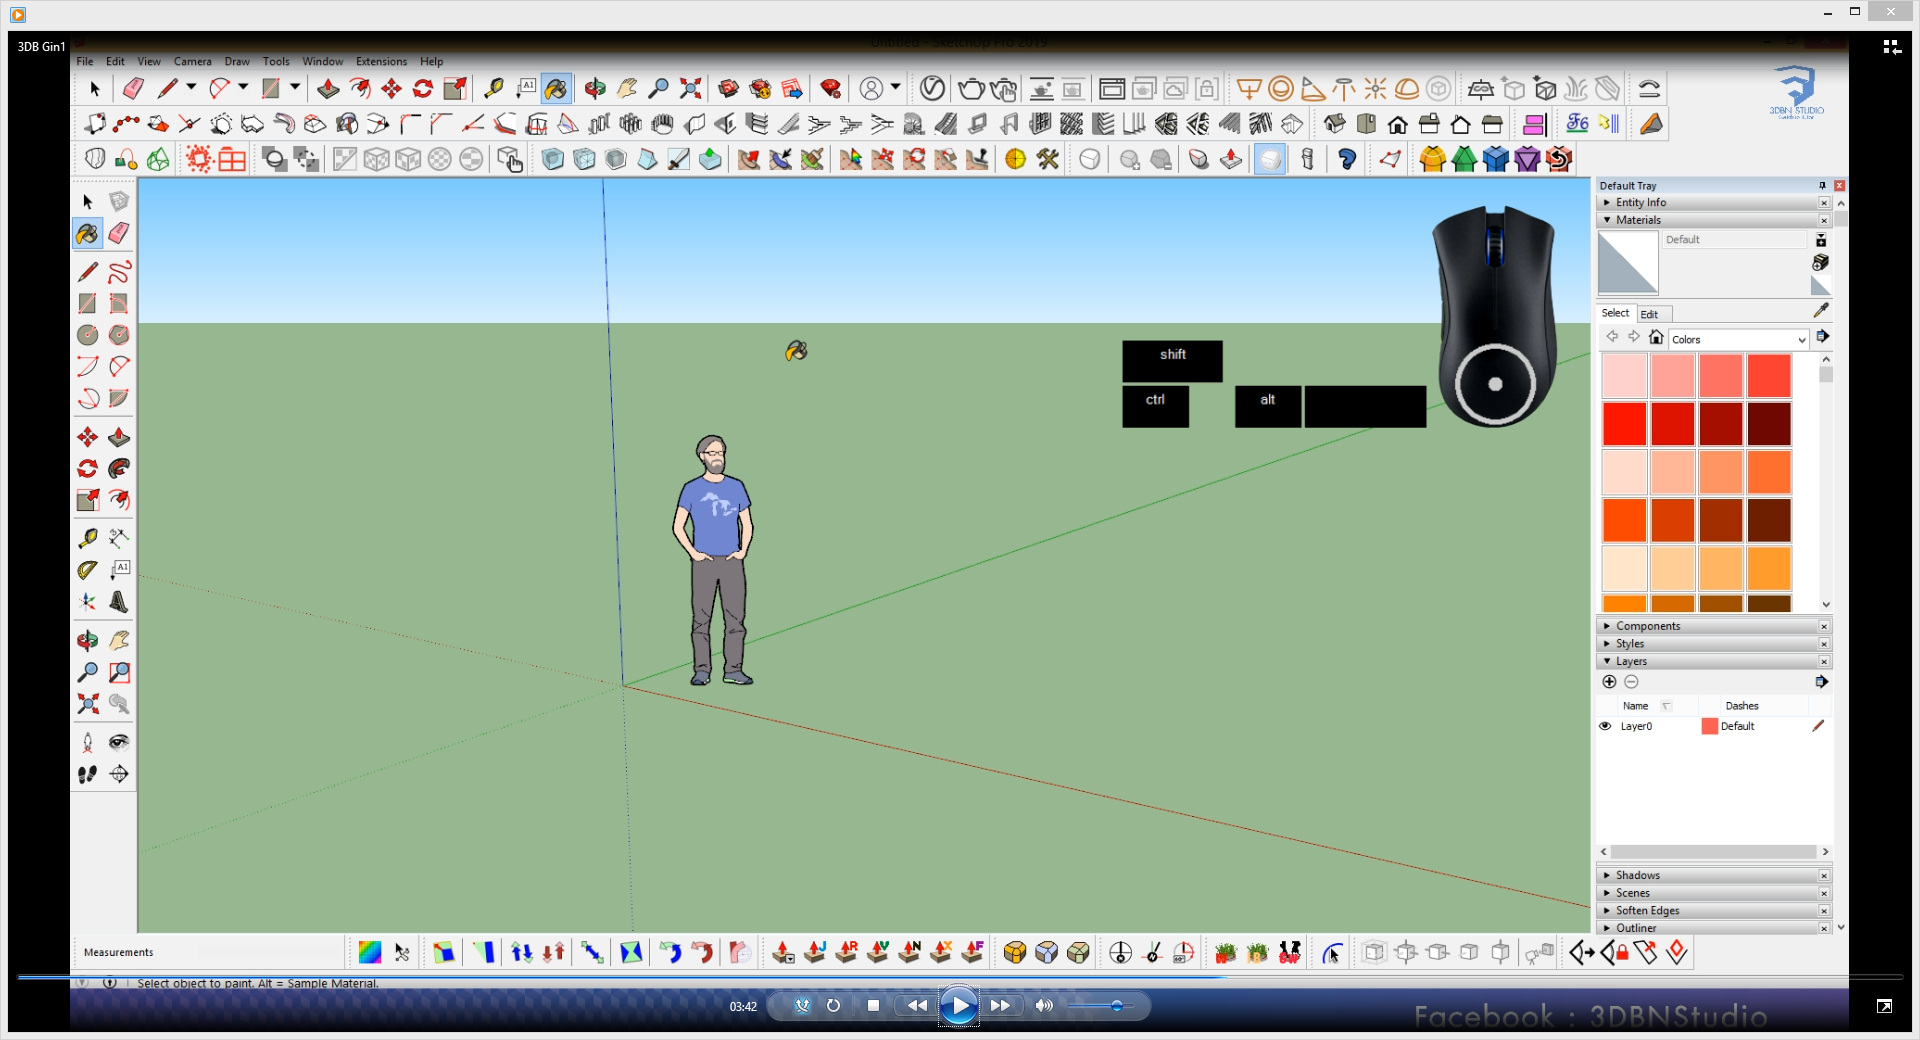The image size is (1920, 1040).
Task: Click the Measurements input field
Action: pos(269,952)
